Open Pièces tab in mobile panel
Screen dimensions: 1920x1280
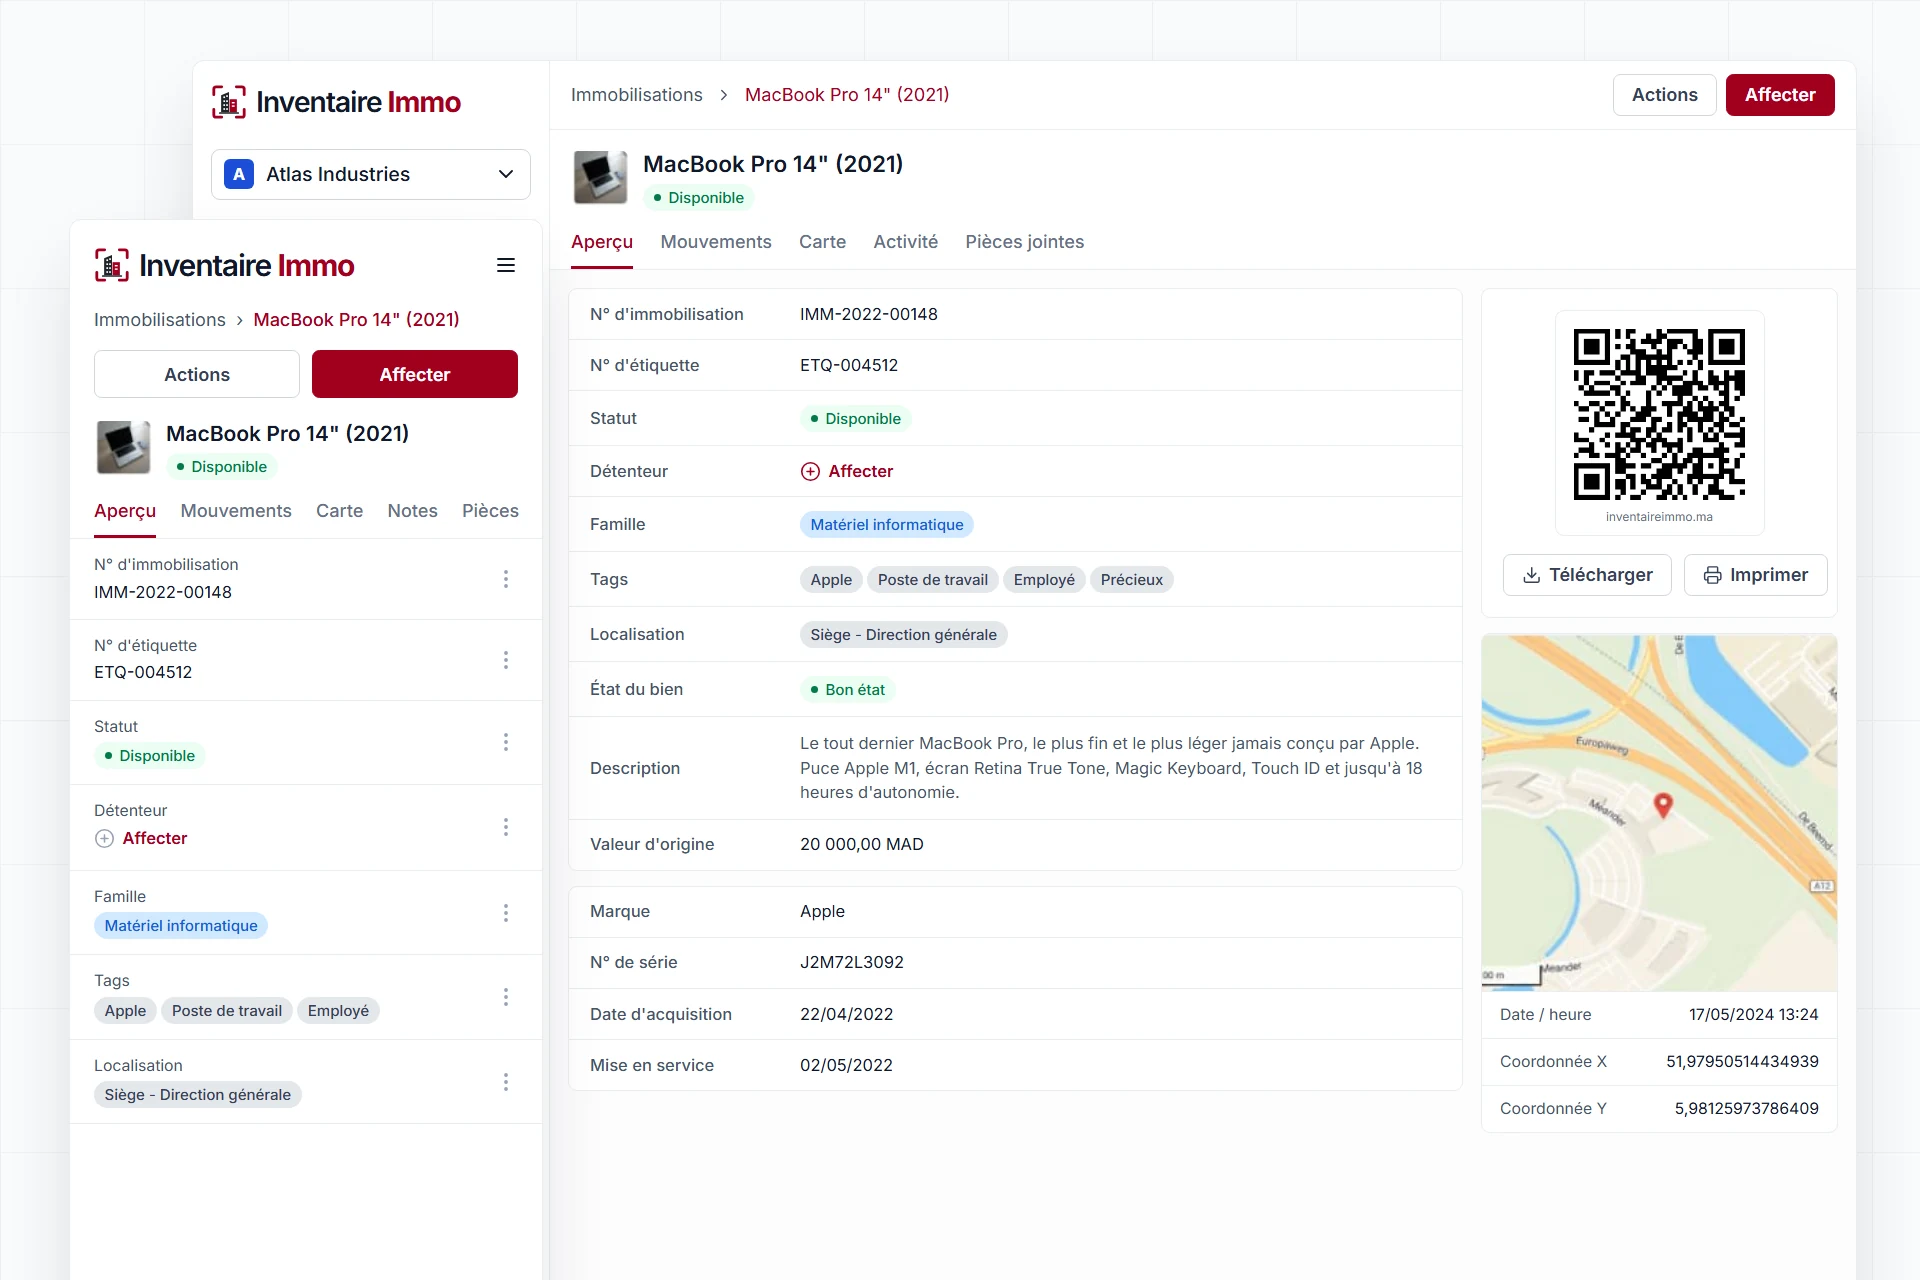pyautogui.click(x=490, y=511)
